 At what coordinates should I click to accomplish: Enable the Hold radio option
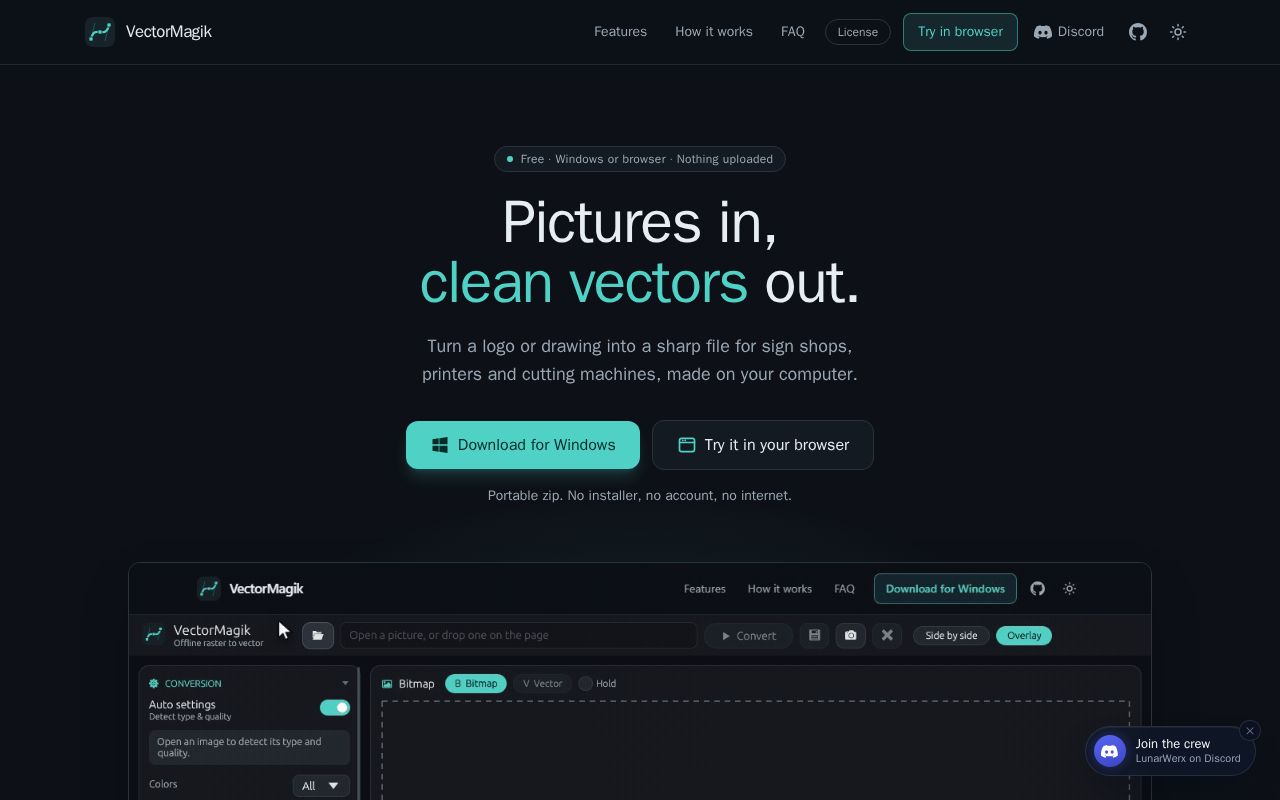point(586,684)
